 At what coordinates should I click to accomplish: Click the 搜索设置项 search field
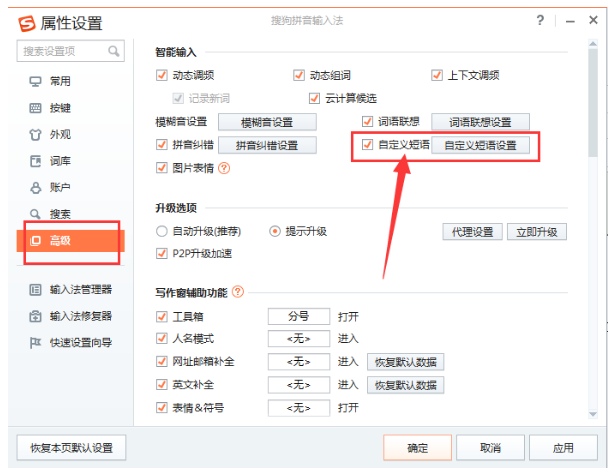point(71,51)
